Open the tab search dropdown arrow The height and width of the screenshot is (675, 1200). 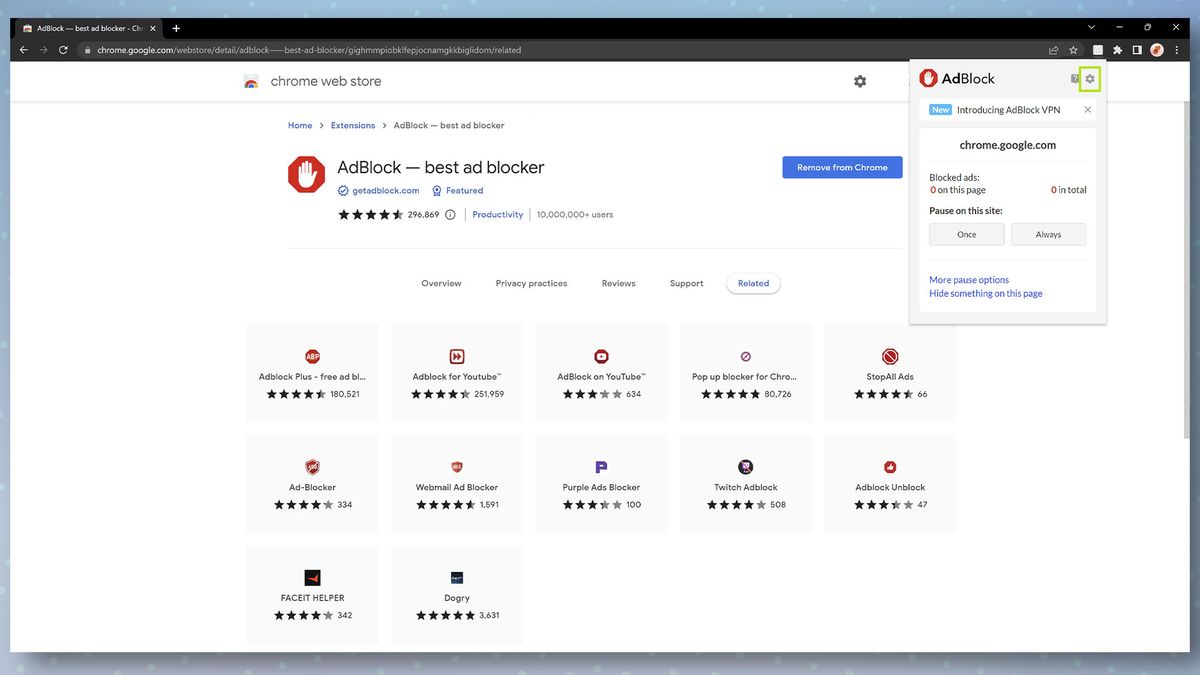point(1091,27)
